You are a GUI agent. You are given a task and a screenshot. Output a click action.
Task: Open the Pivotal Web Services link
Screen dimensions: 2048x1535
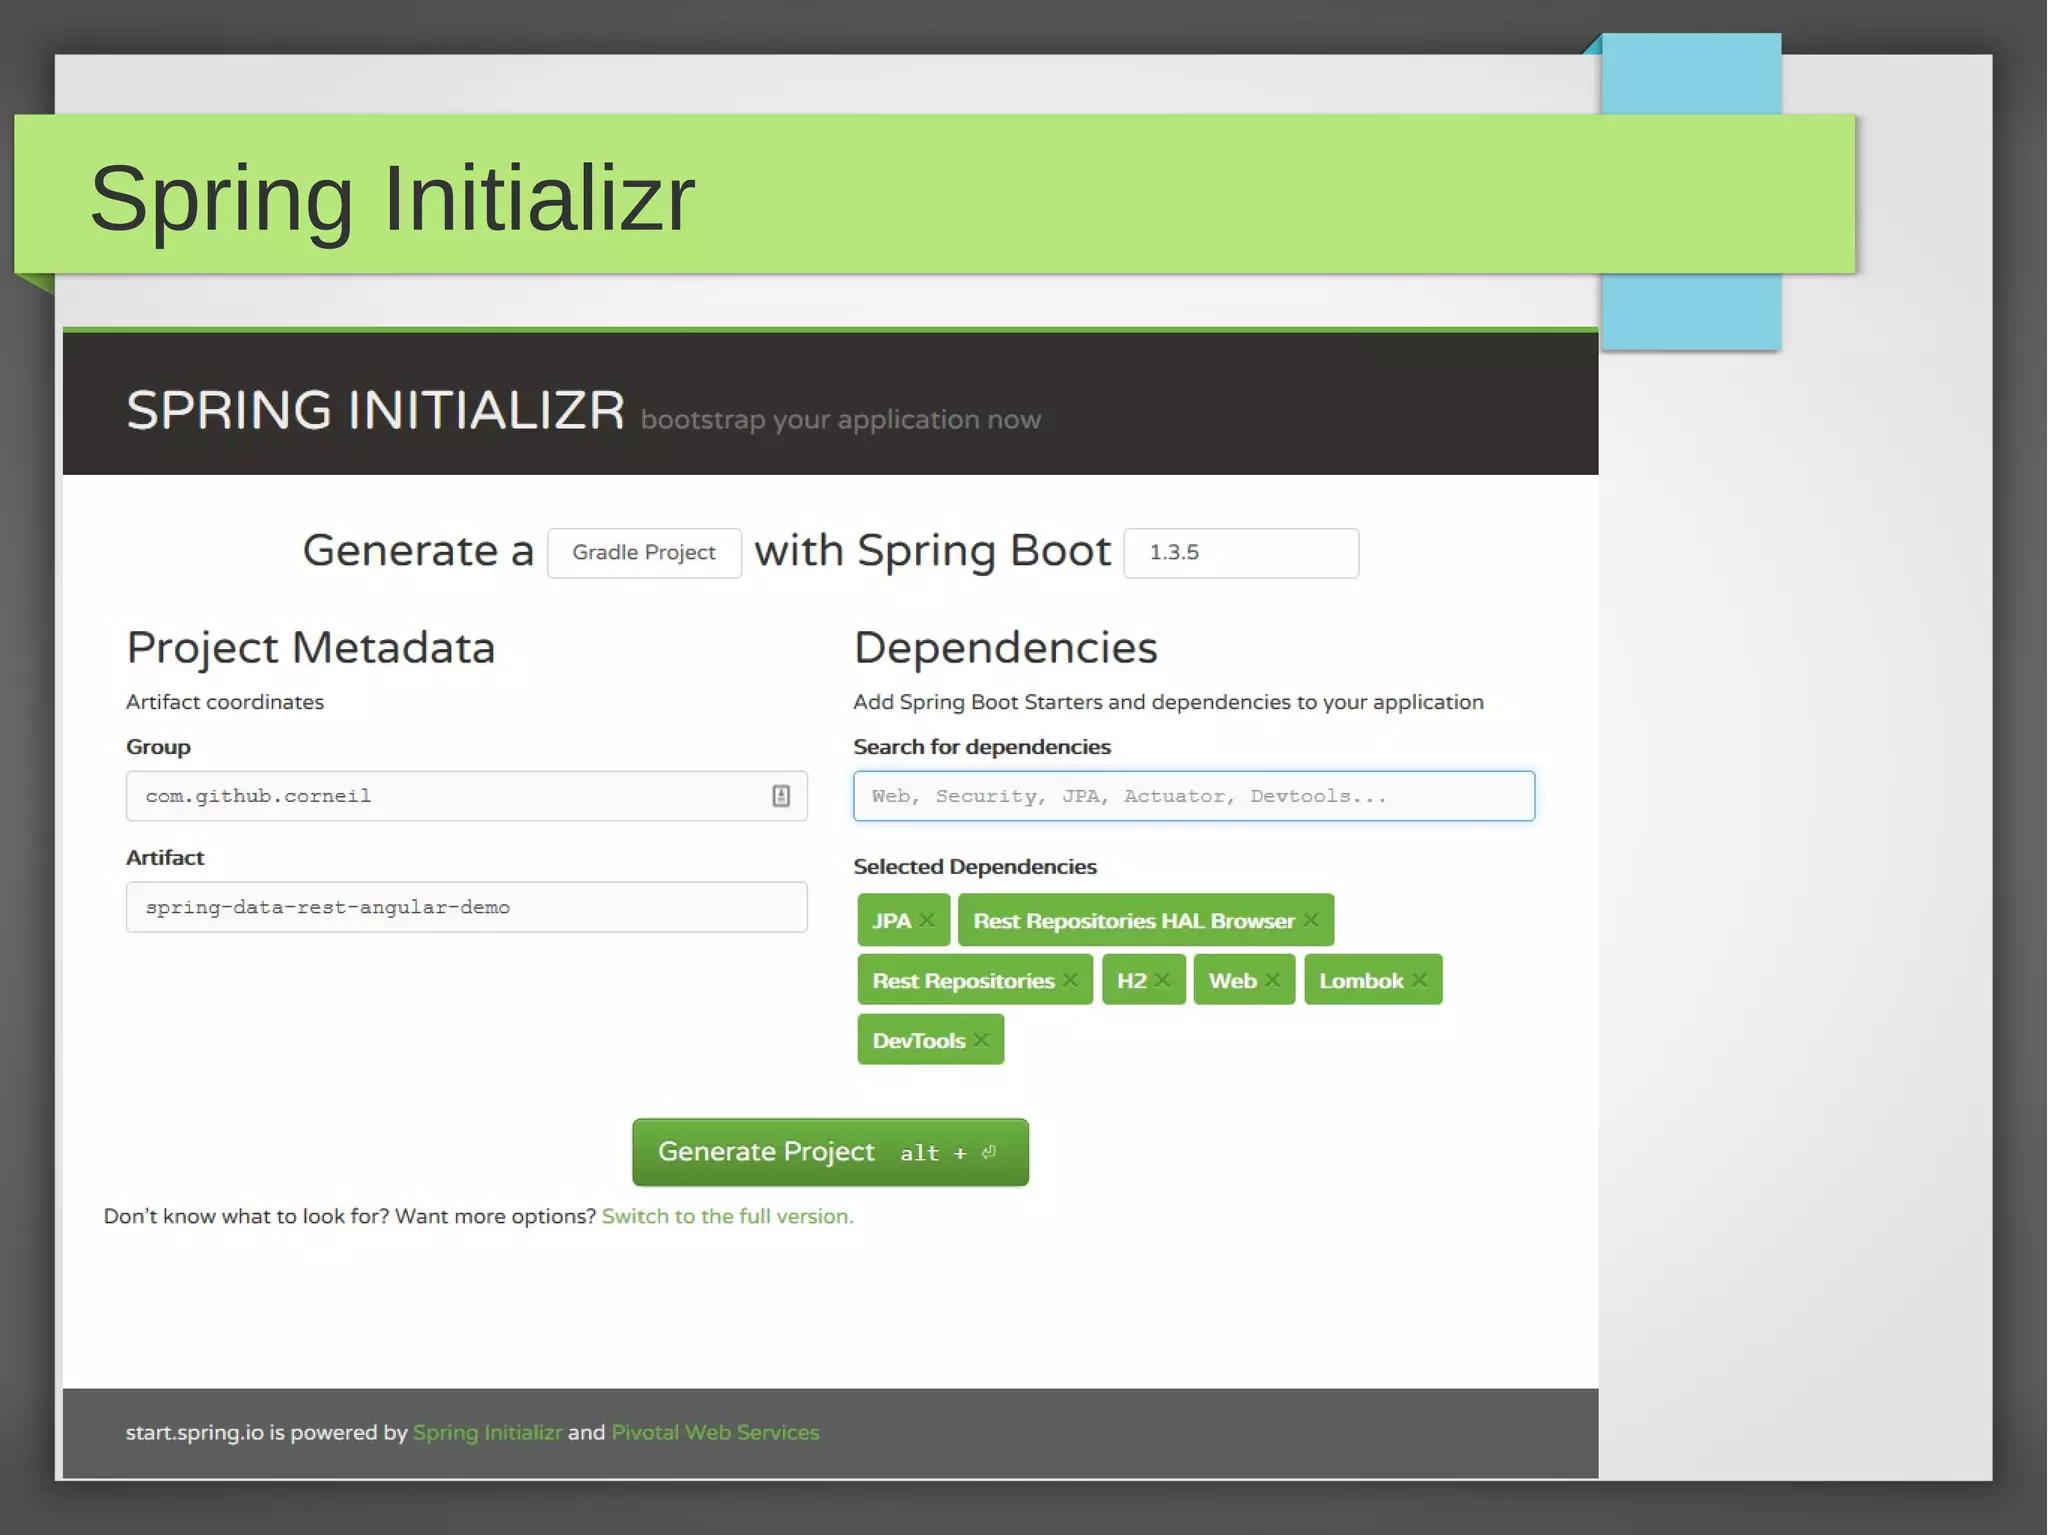[x=715, y=1432]
